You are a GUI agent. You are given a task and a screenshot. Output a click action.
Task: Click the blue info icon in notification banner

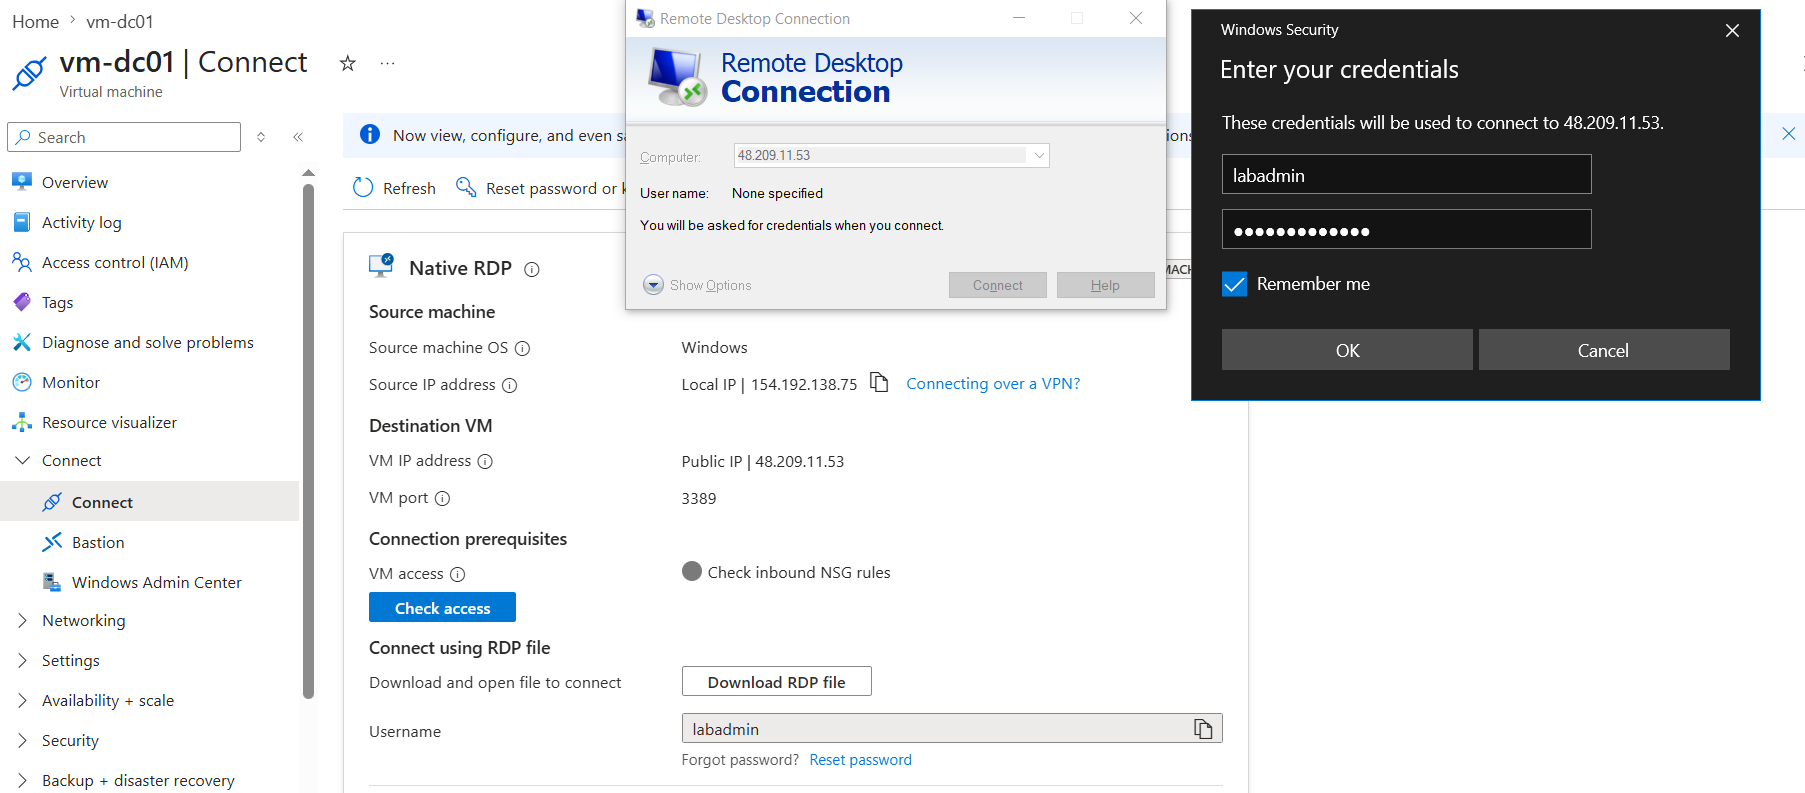pyautogui.click(x=370, y=134)
